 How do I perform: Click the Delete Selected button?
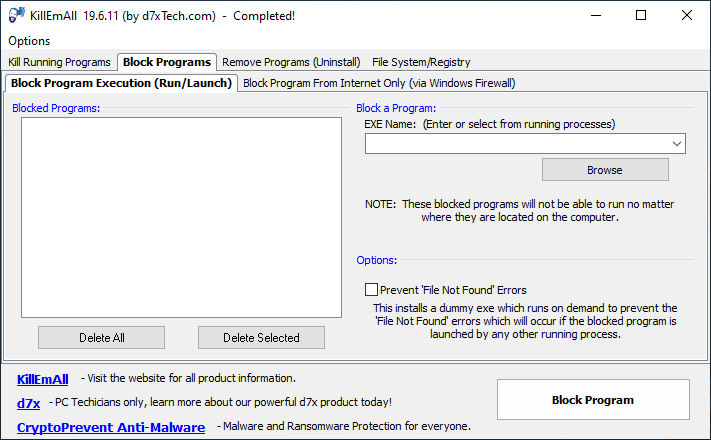pos(261,337)
